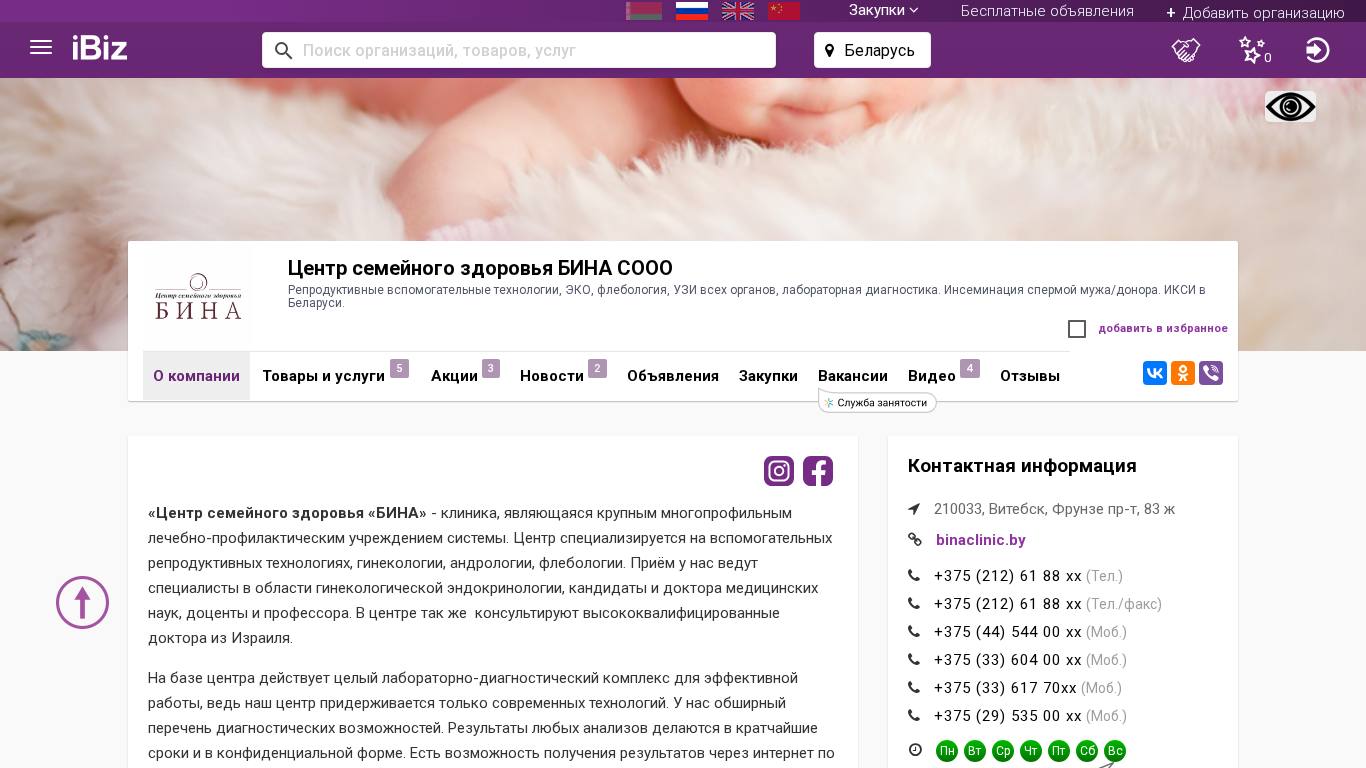This screenshot has height=768, width=1366.
Task: Open the Закупки tab in company menu
Action: coord(768,376)
